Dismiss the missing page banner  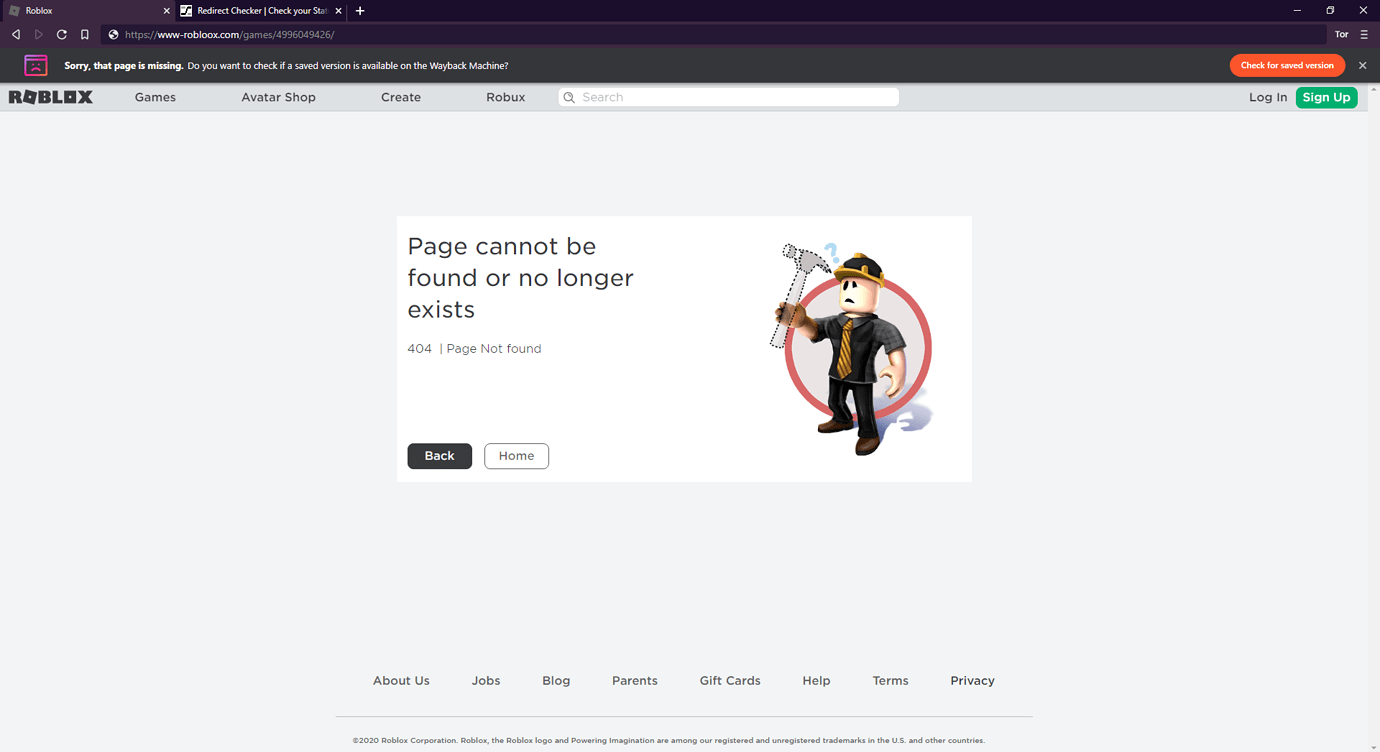tap(1362, 64)
